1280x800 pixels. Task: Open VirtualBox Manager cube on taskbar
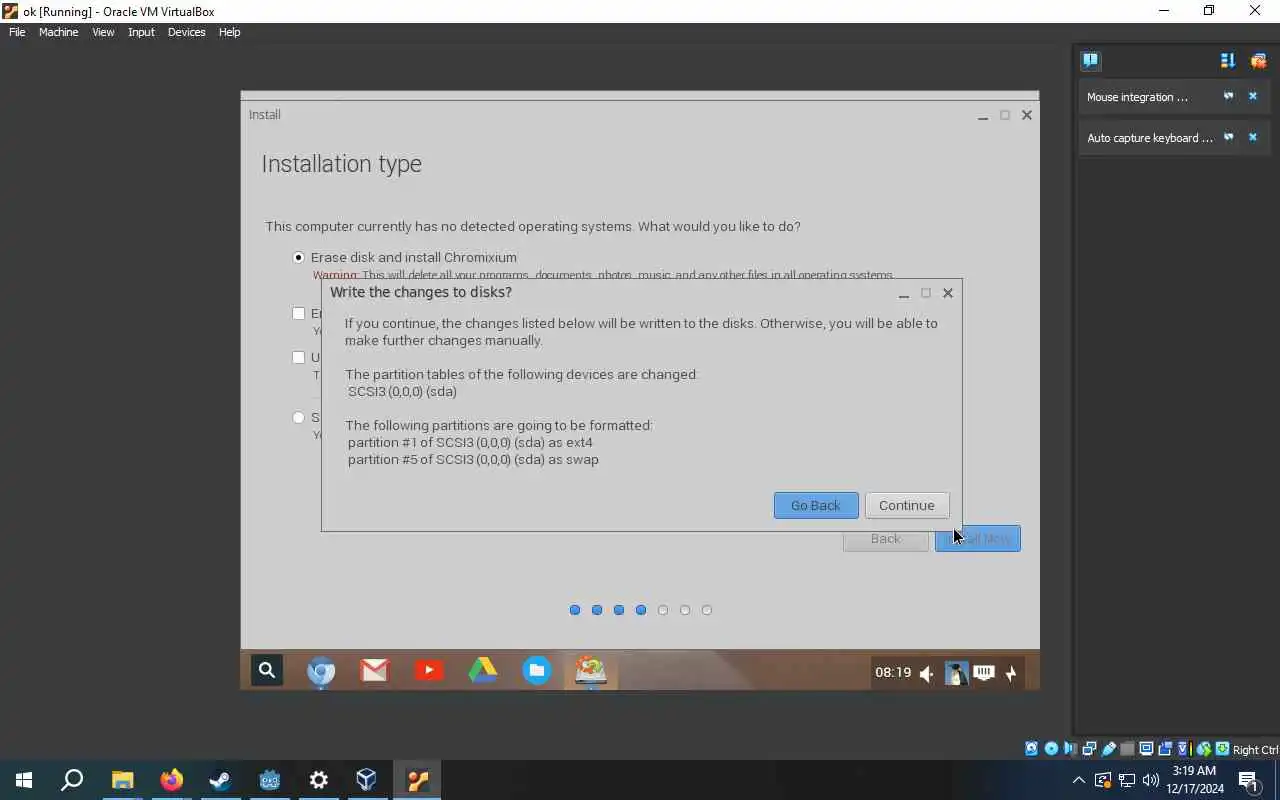pyautogui.click(x=367, y=780)
